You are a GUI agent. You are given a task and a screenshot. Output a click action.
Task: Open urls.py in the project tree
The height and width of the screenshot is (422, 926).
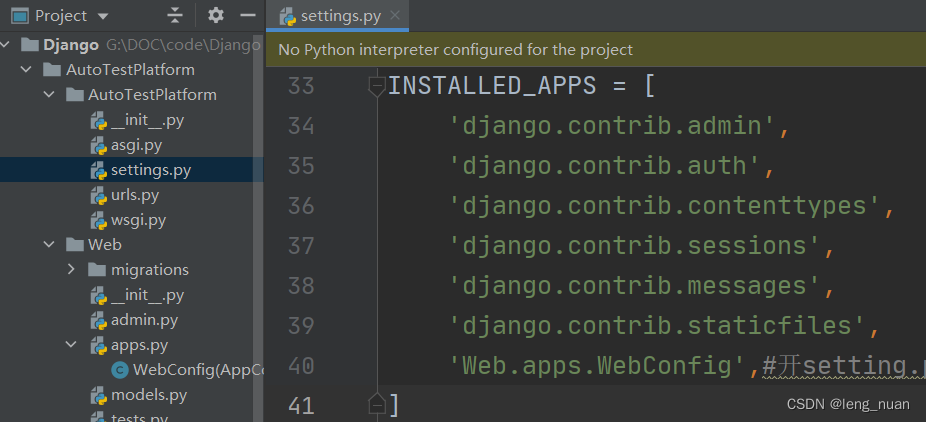[135, 195]
